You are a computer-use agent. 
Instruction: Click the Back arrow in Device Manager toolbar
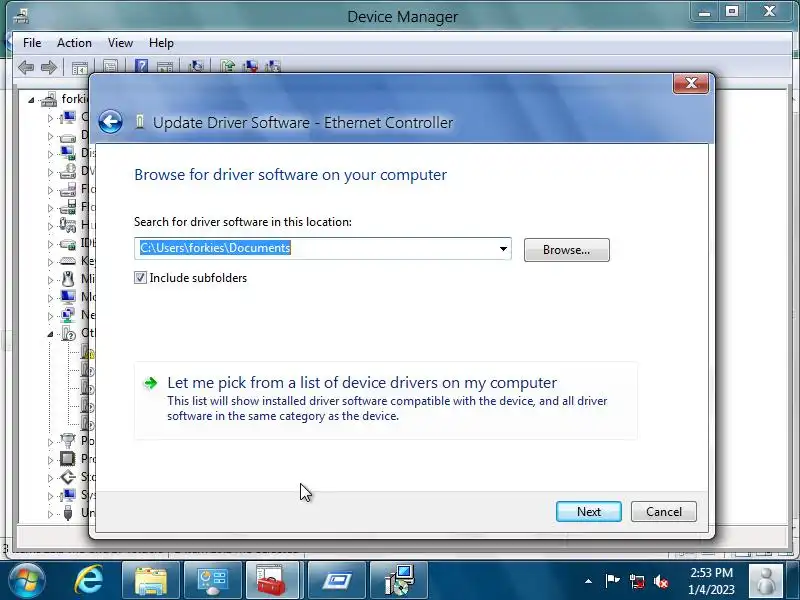click(x=26, y=67)
